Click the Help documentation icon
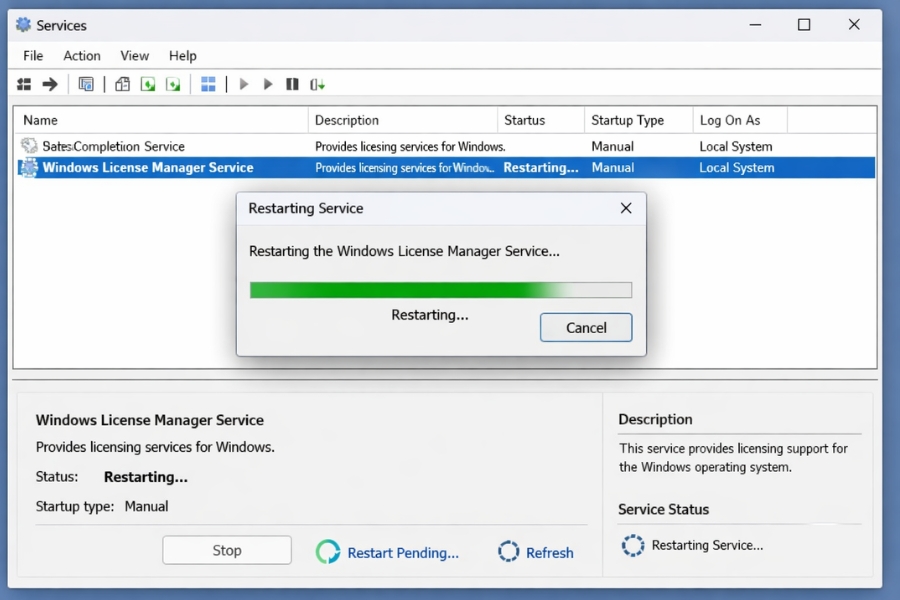This screenshot has width=900, height=600. pyautogui.click(x=172, y=84)
